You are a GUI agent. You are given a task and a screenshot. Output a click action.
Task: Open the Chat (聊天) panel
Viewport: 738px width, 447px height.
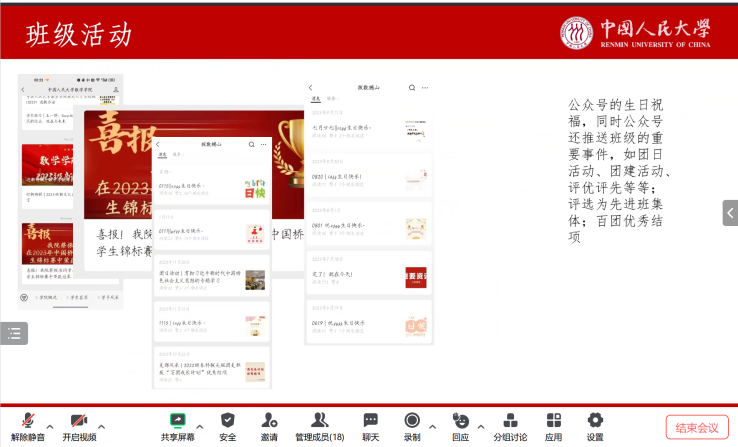(x=370, y=421)
